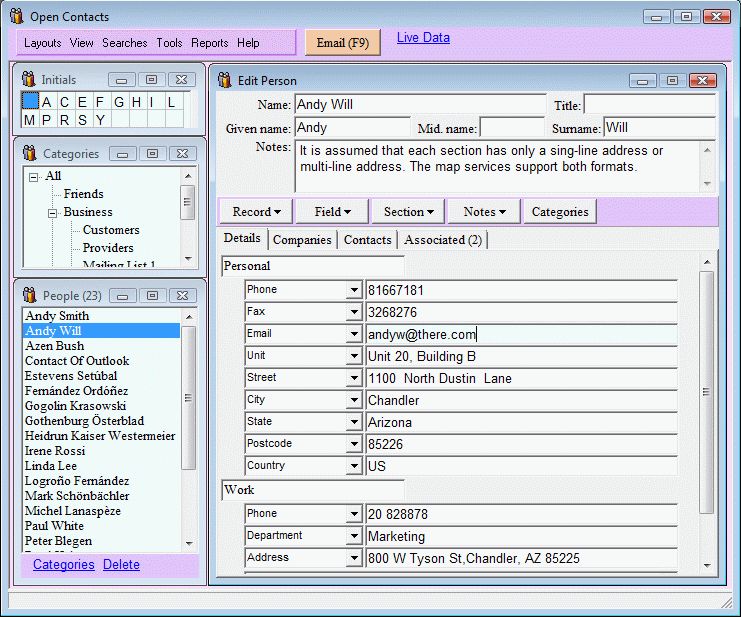Click the Categories panel icon

point(29,153)
